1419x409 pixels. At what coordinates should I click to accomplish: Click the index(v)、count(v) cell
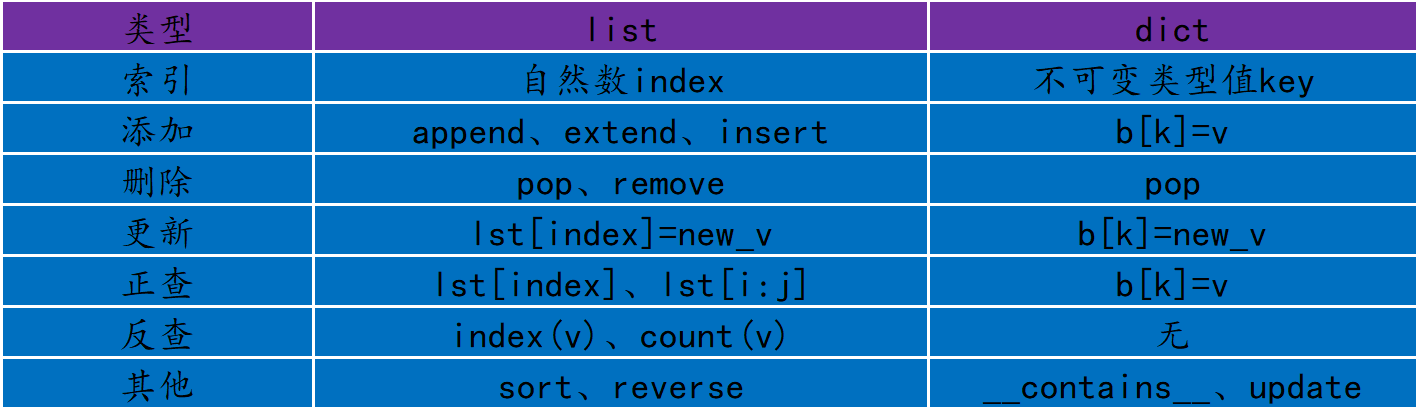[x=621, y=336]
